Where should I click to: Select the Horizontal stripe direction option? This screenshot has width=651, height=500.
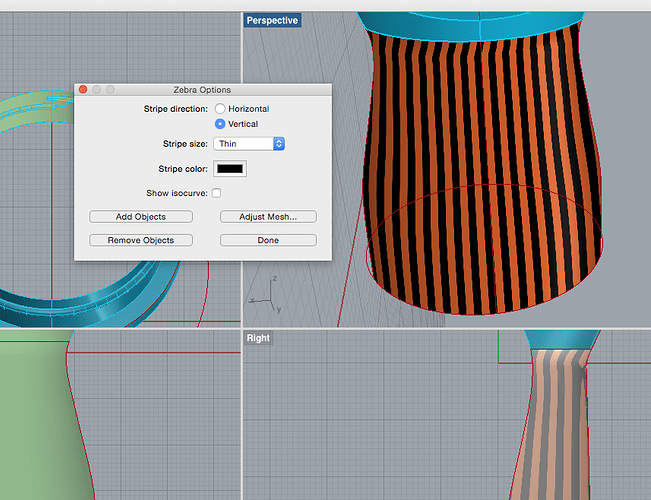click(220, 108)
